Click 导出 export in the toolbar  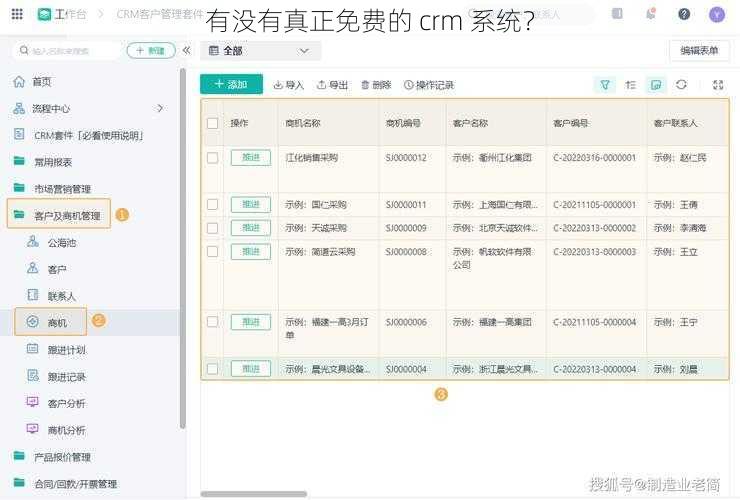point(332,85)
